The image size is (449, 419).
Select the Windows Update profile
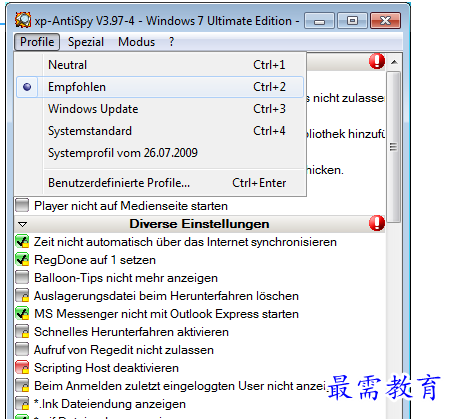coord(160,109)
